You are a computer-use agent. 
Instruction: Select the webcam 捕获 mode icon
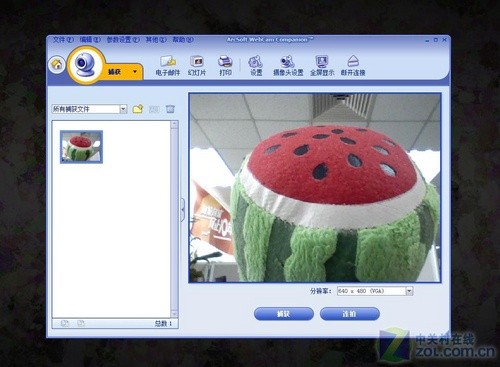point(86,64)
